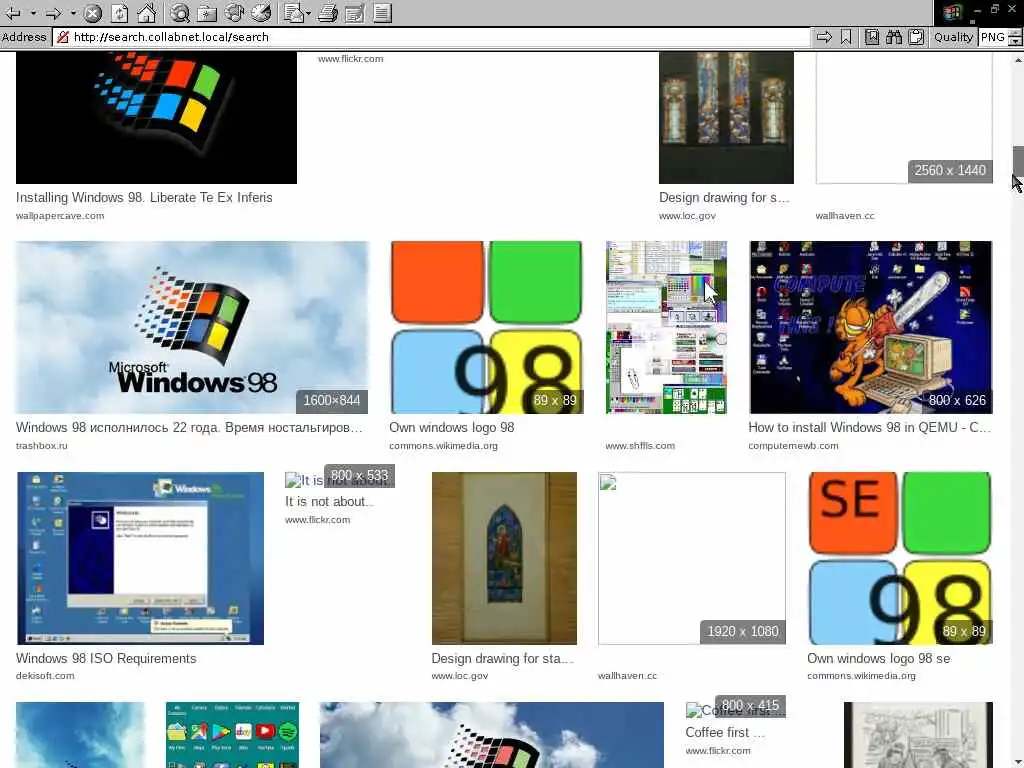Open the Search globe toolbar icon

pyautogui.click(x=180, y=12)
